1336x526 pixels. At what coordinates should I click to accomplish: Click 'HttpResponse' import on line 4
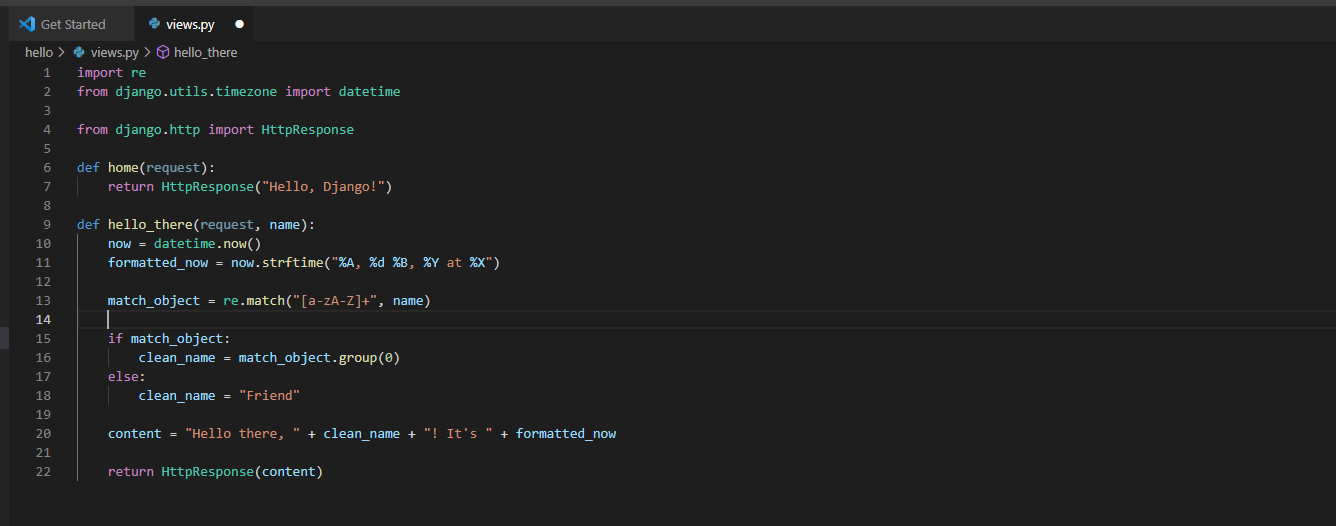click(308, 130)
